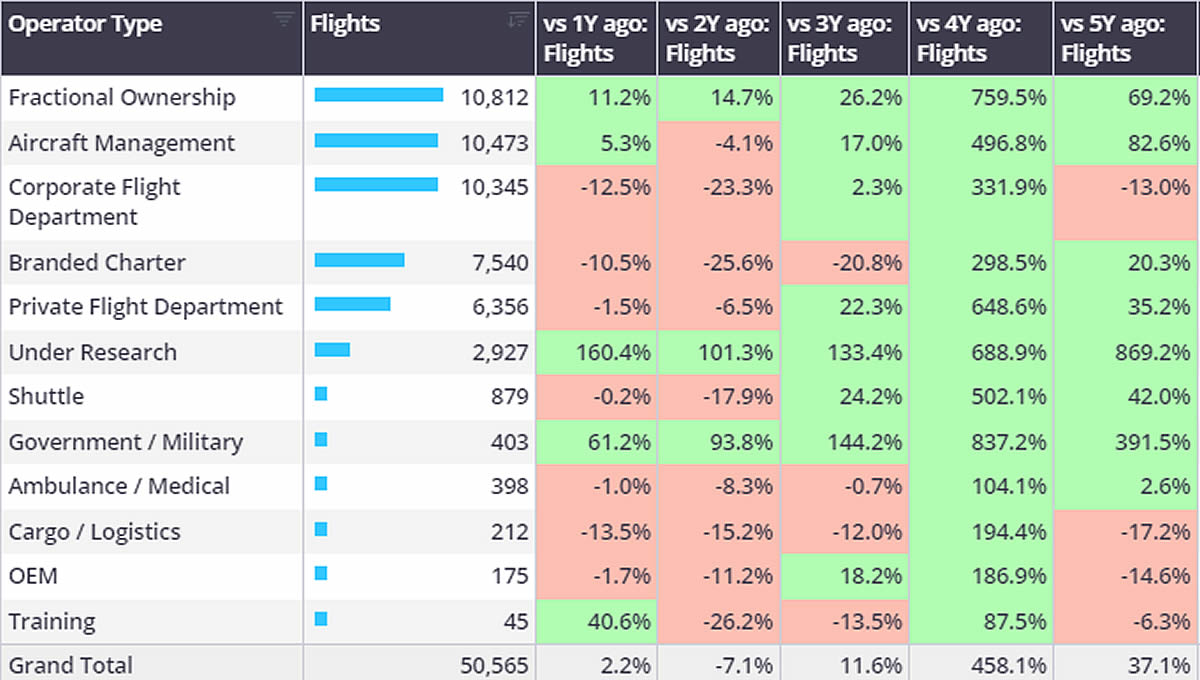
Task: Select the Ambulance / Medical row label
Action: tap(119, 486)
